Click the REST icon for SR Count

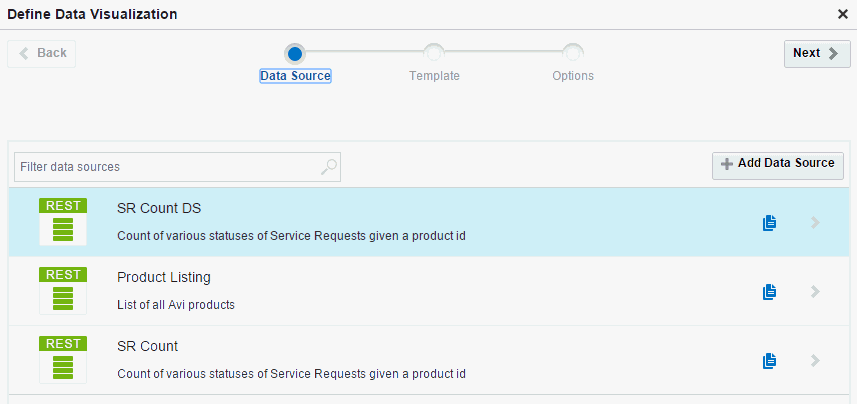[x=63, y=359]
